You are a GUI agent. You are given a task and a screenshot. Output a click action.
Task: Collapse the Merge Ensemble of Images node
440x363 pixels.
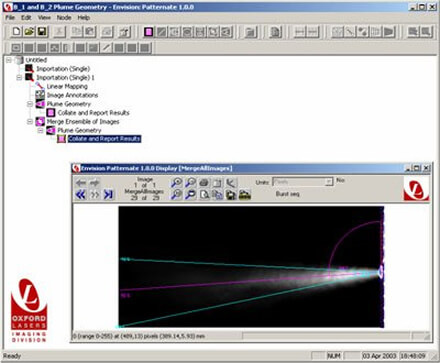pyautogui.click(x=30, y=121)
